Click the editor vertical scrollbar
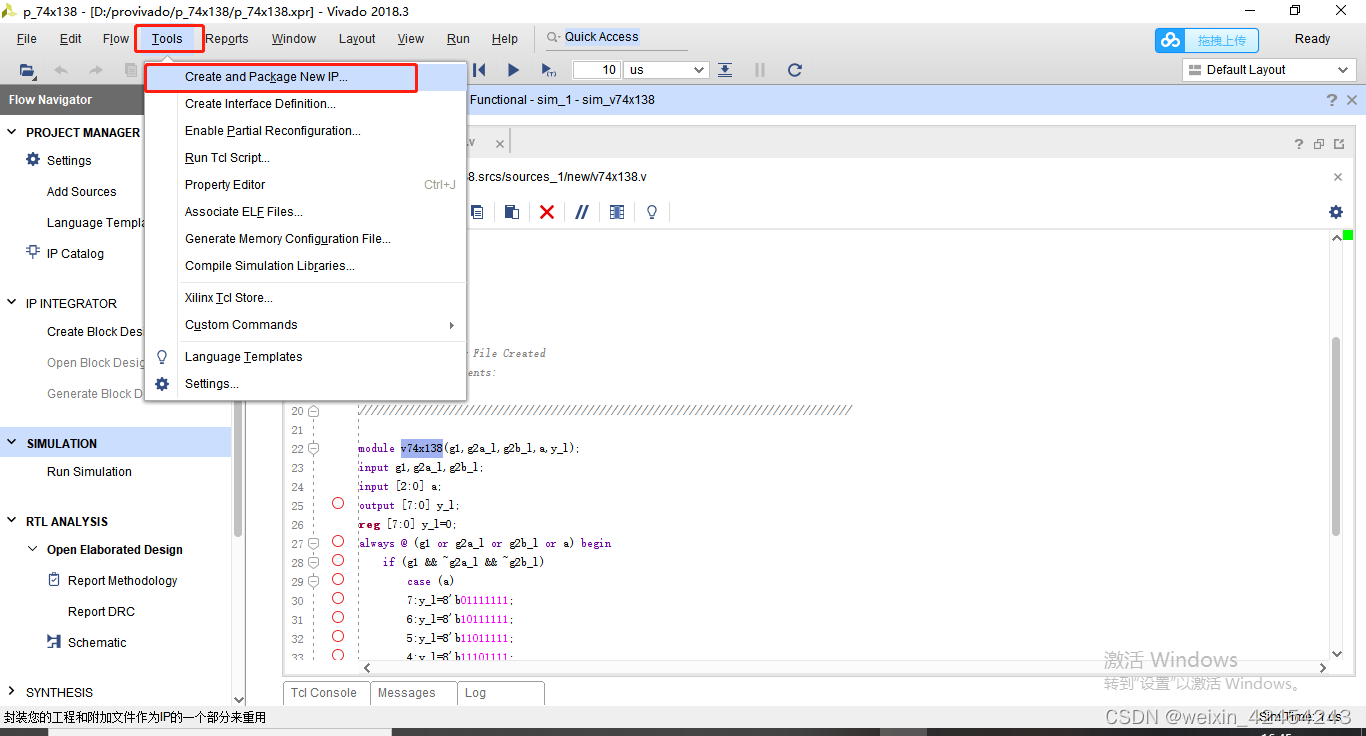 tap(1336, 436)
